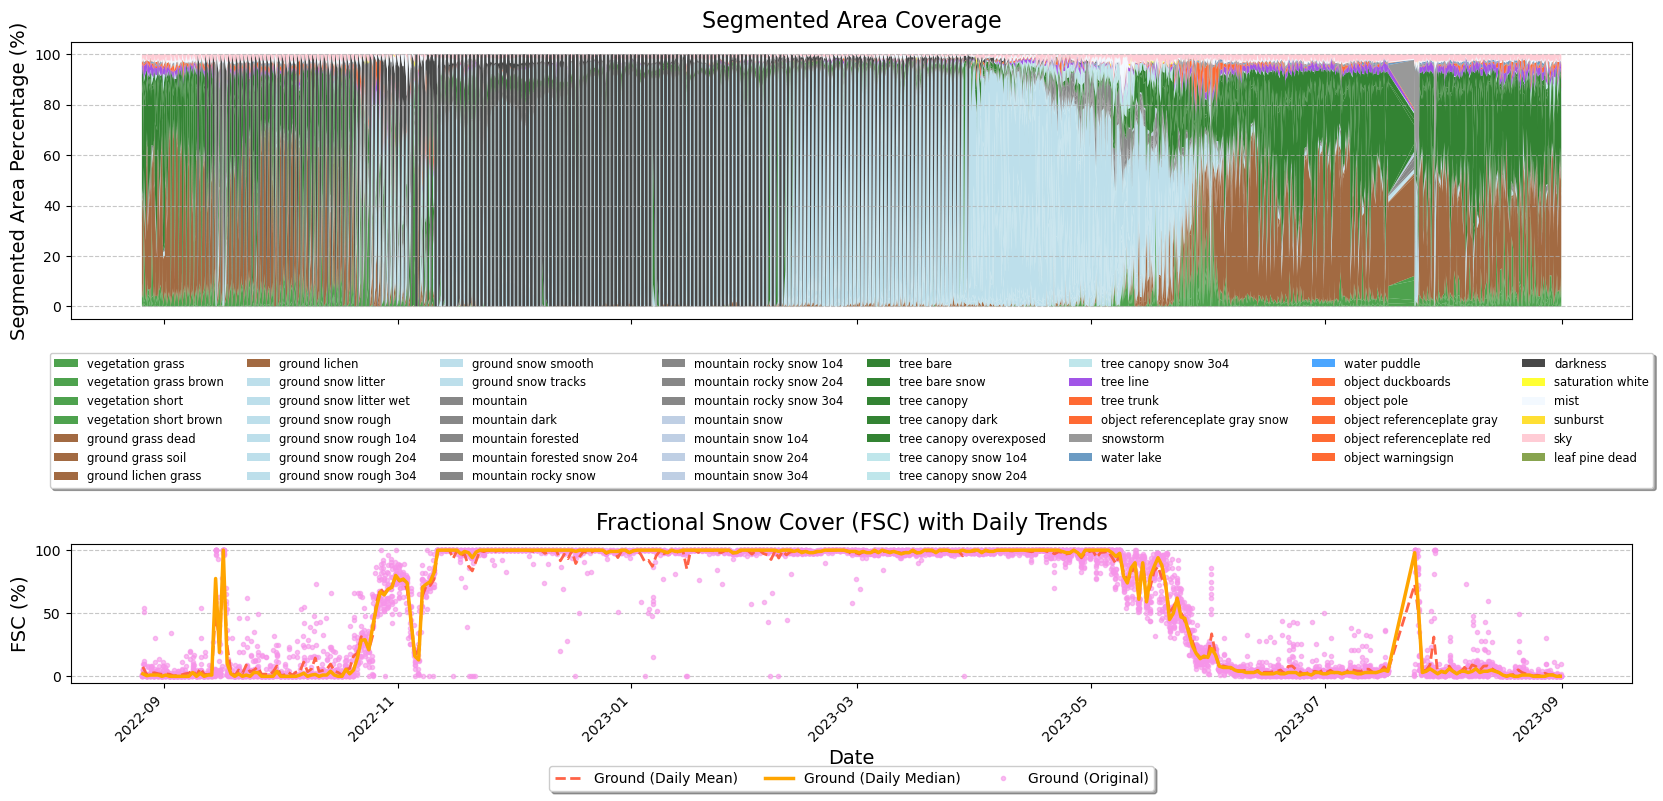The height and width of the screenshot is (801, 1663).
Task: Select the Ground (Original) legend entry
Action: pos(1087,778)
